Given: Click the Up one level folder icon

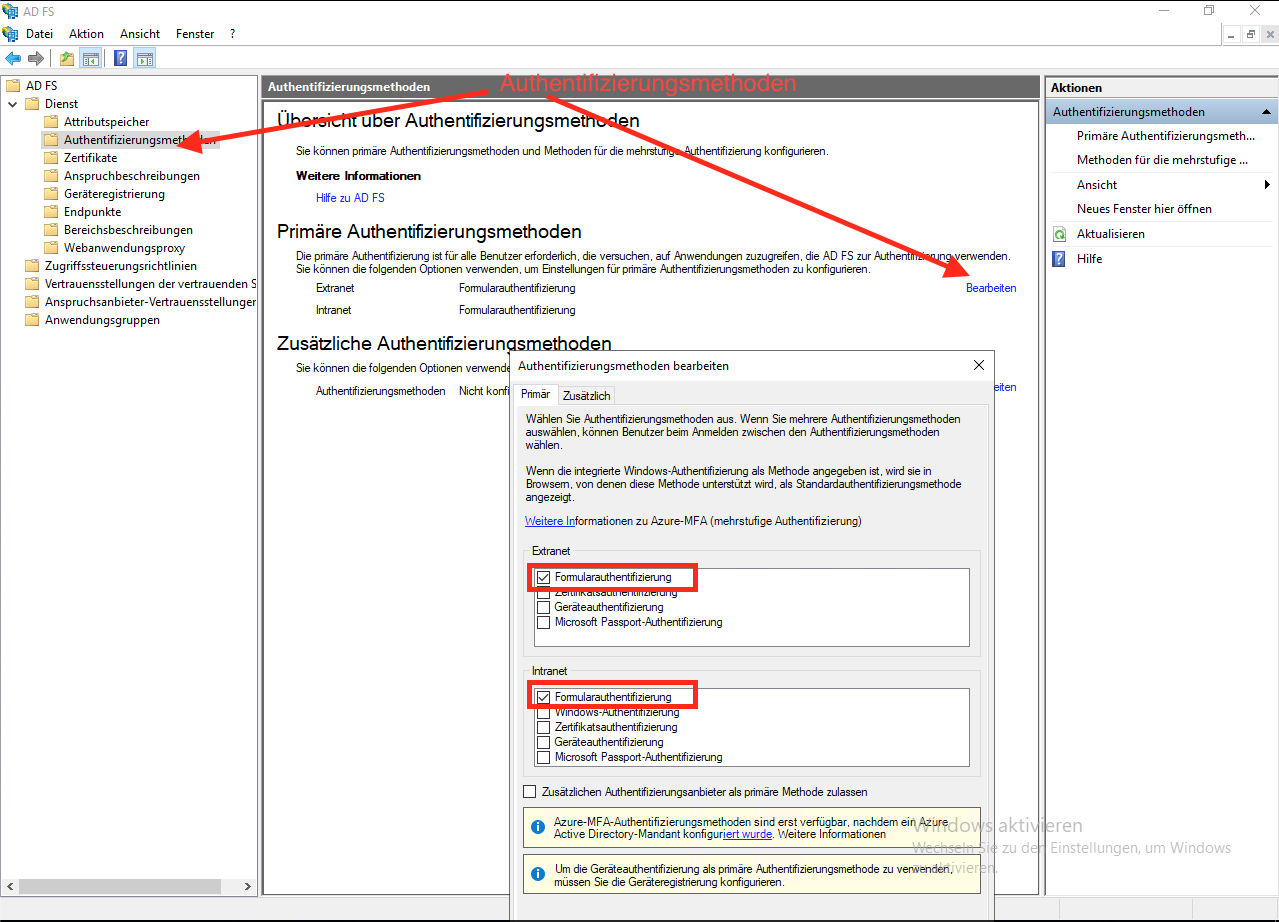Looking at the screenshot, I should tap(67, 58).
